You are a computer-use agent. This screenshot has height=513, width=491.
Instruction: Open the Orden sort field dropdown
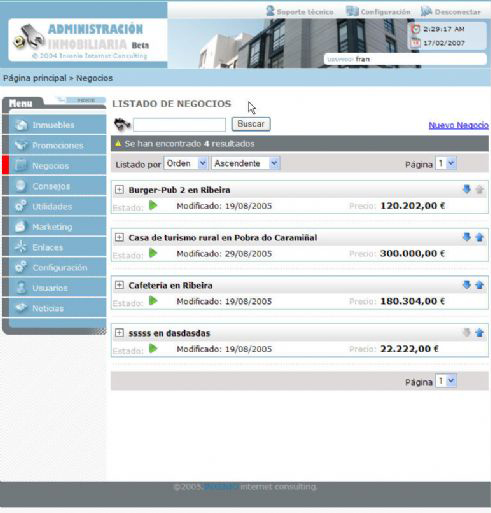tap(185, 164)
